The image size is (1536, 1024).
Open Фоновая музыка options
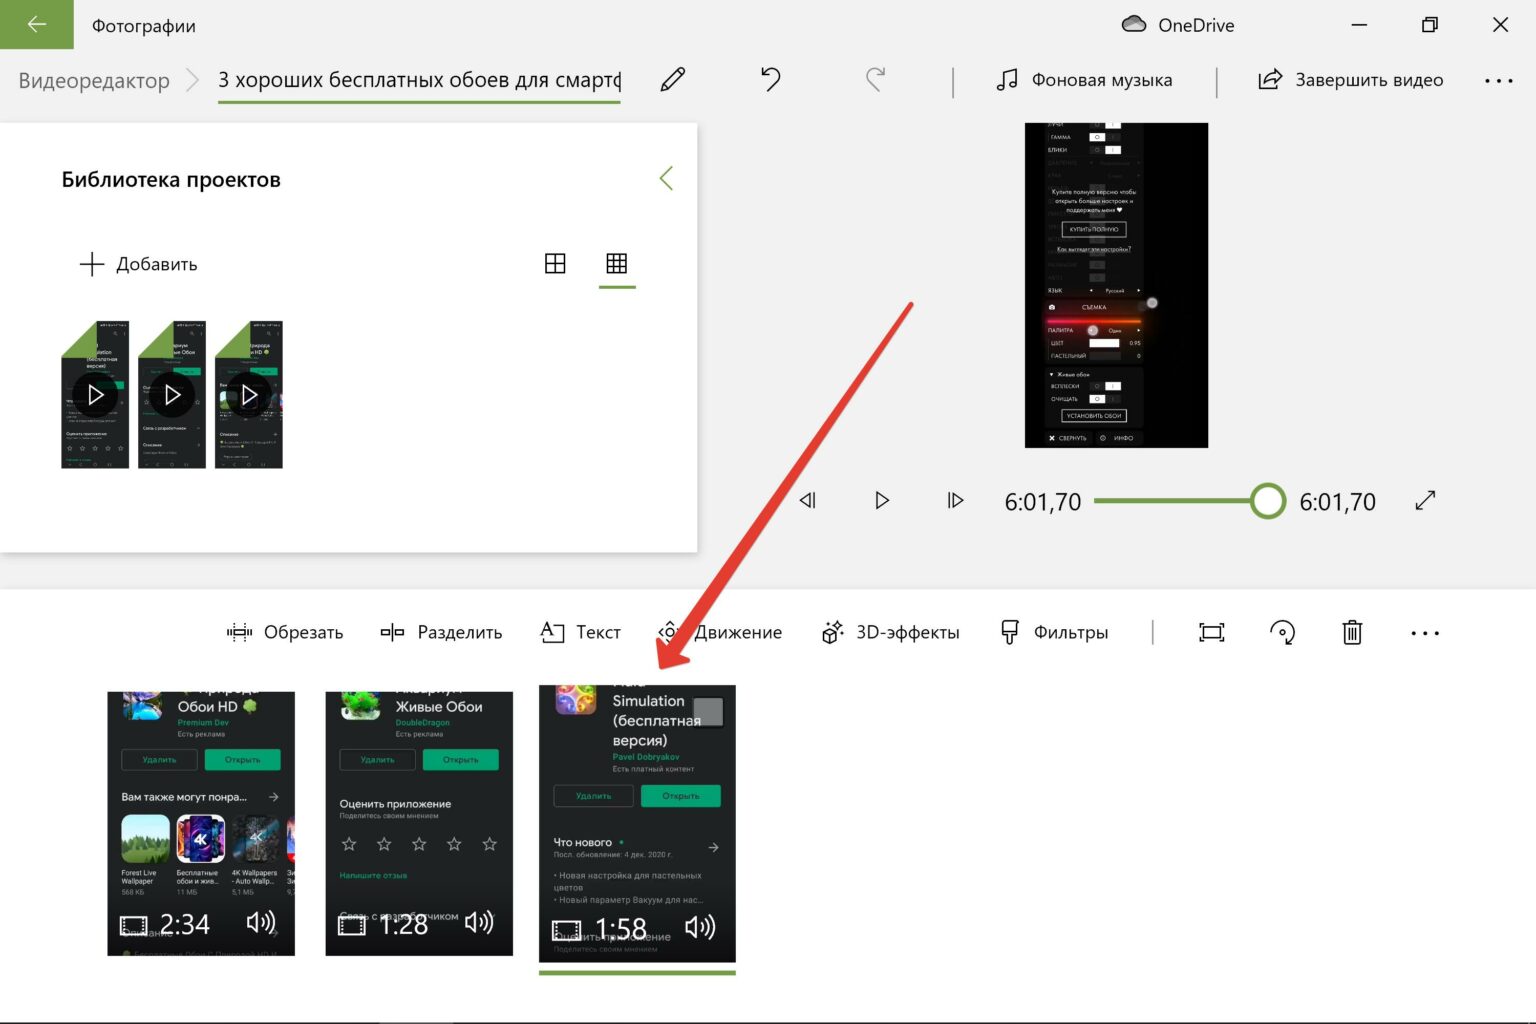(x=1085, y=80)
